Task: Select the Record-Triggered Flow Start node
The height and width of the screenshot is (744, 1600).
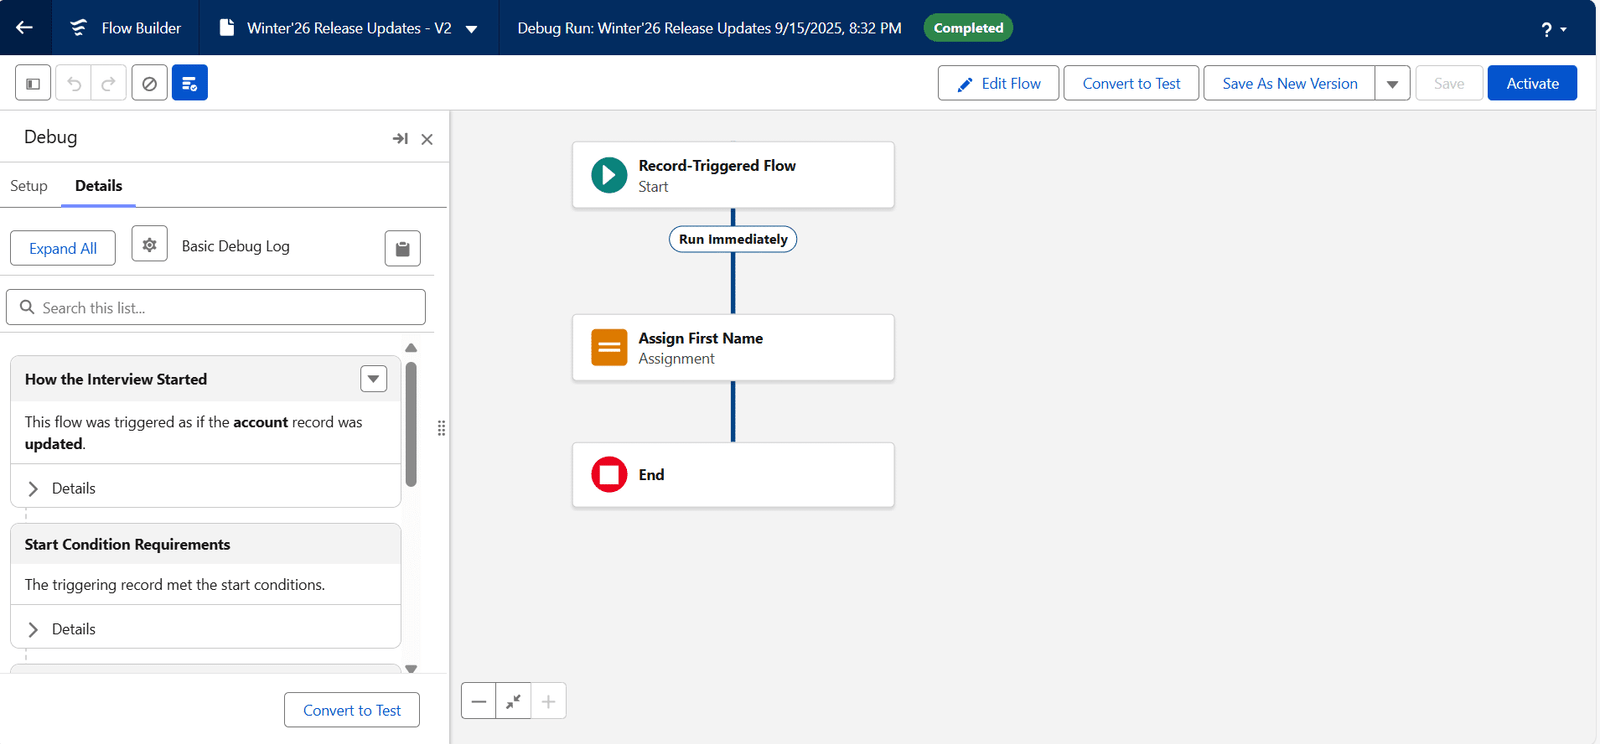Action: [x=733, y=175]
